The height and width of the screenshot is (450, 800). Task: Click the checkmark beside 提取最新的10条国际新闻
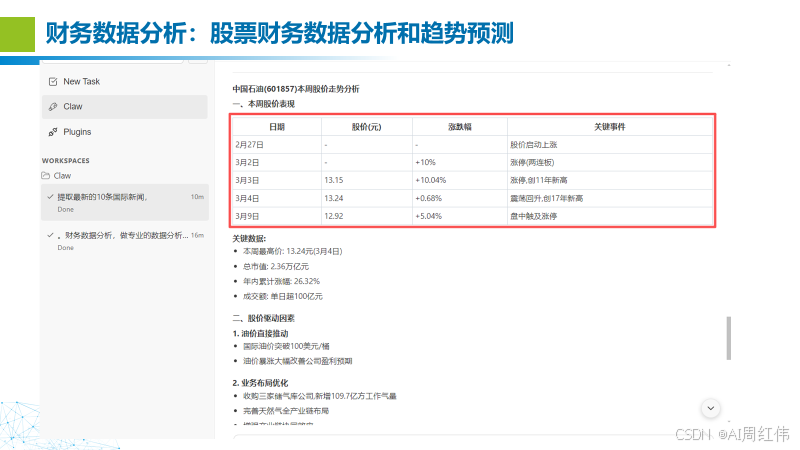click(x=51, y=196)
